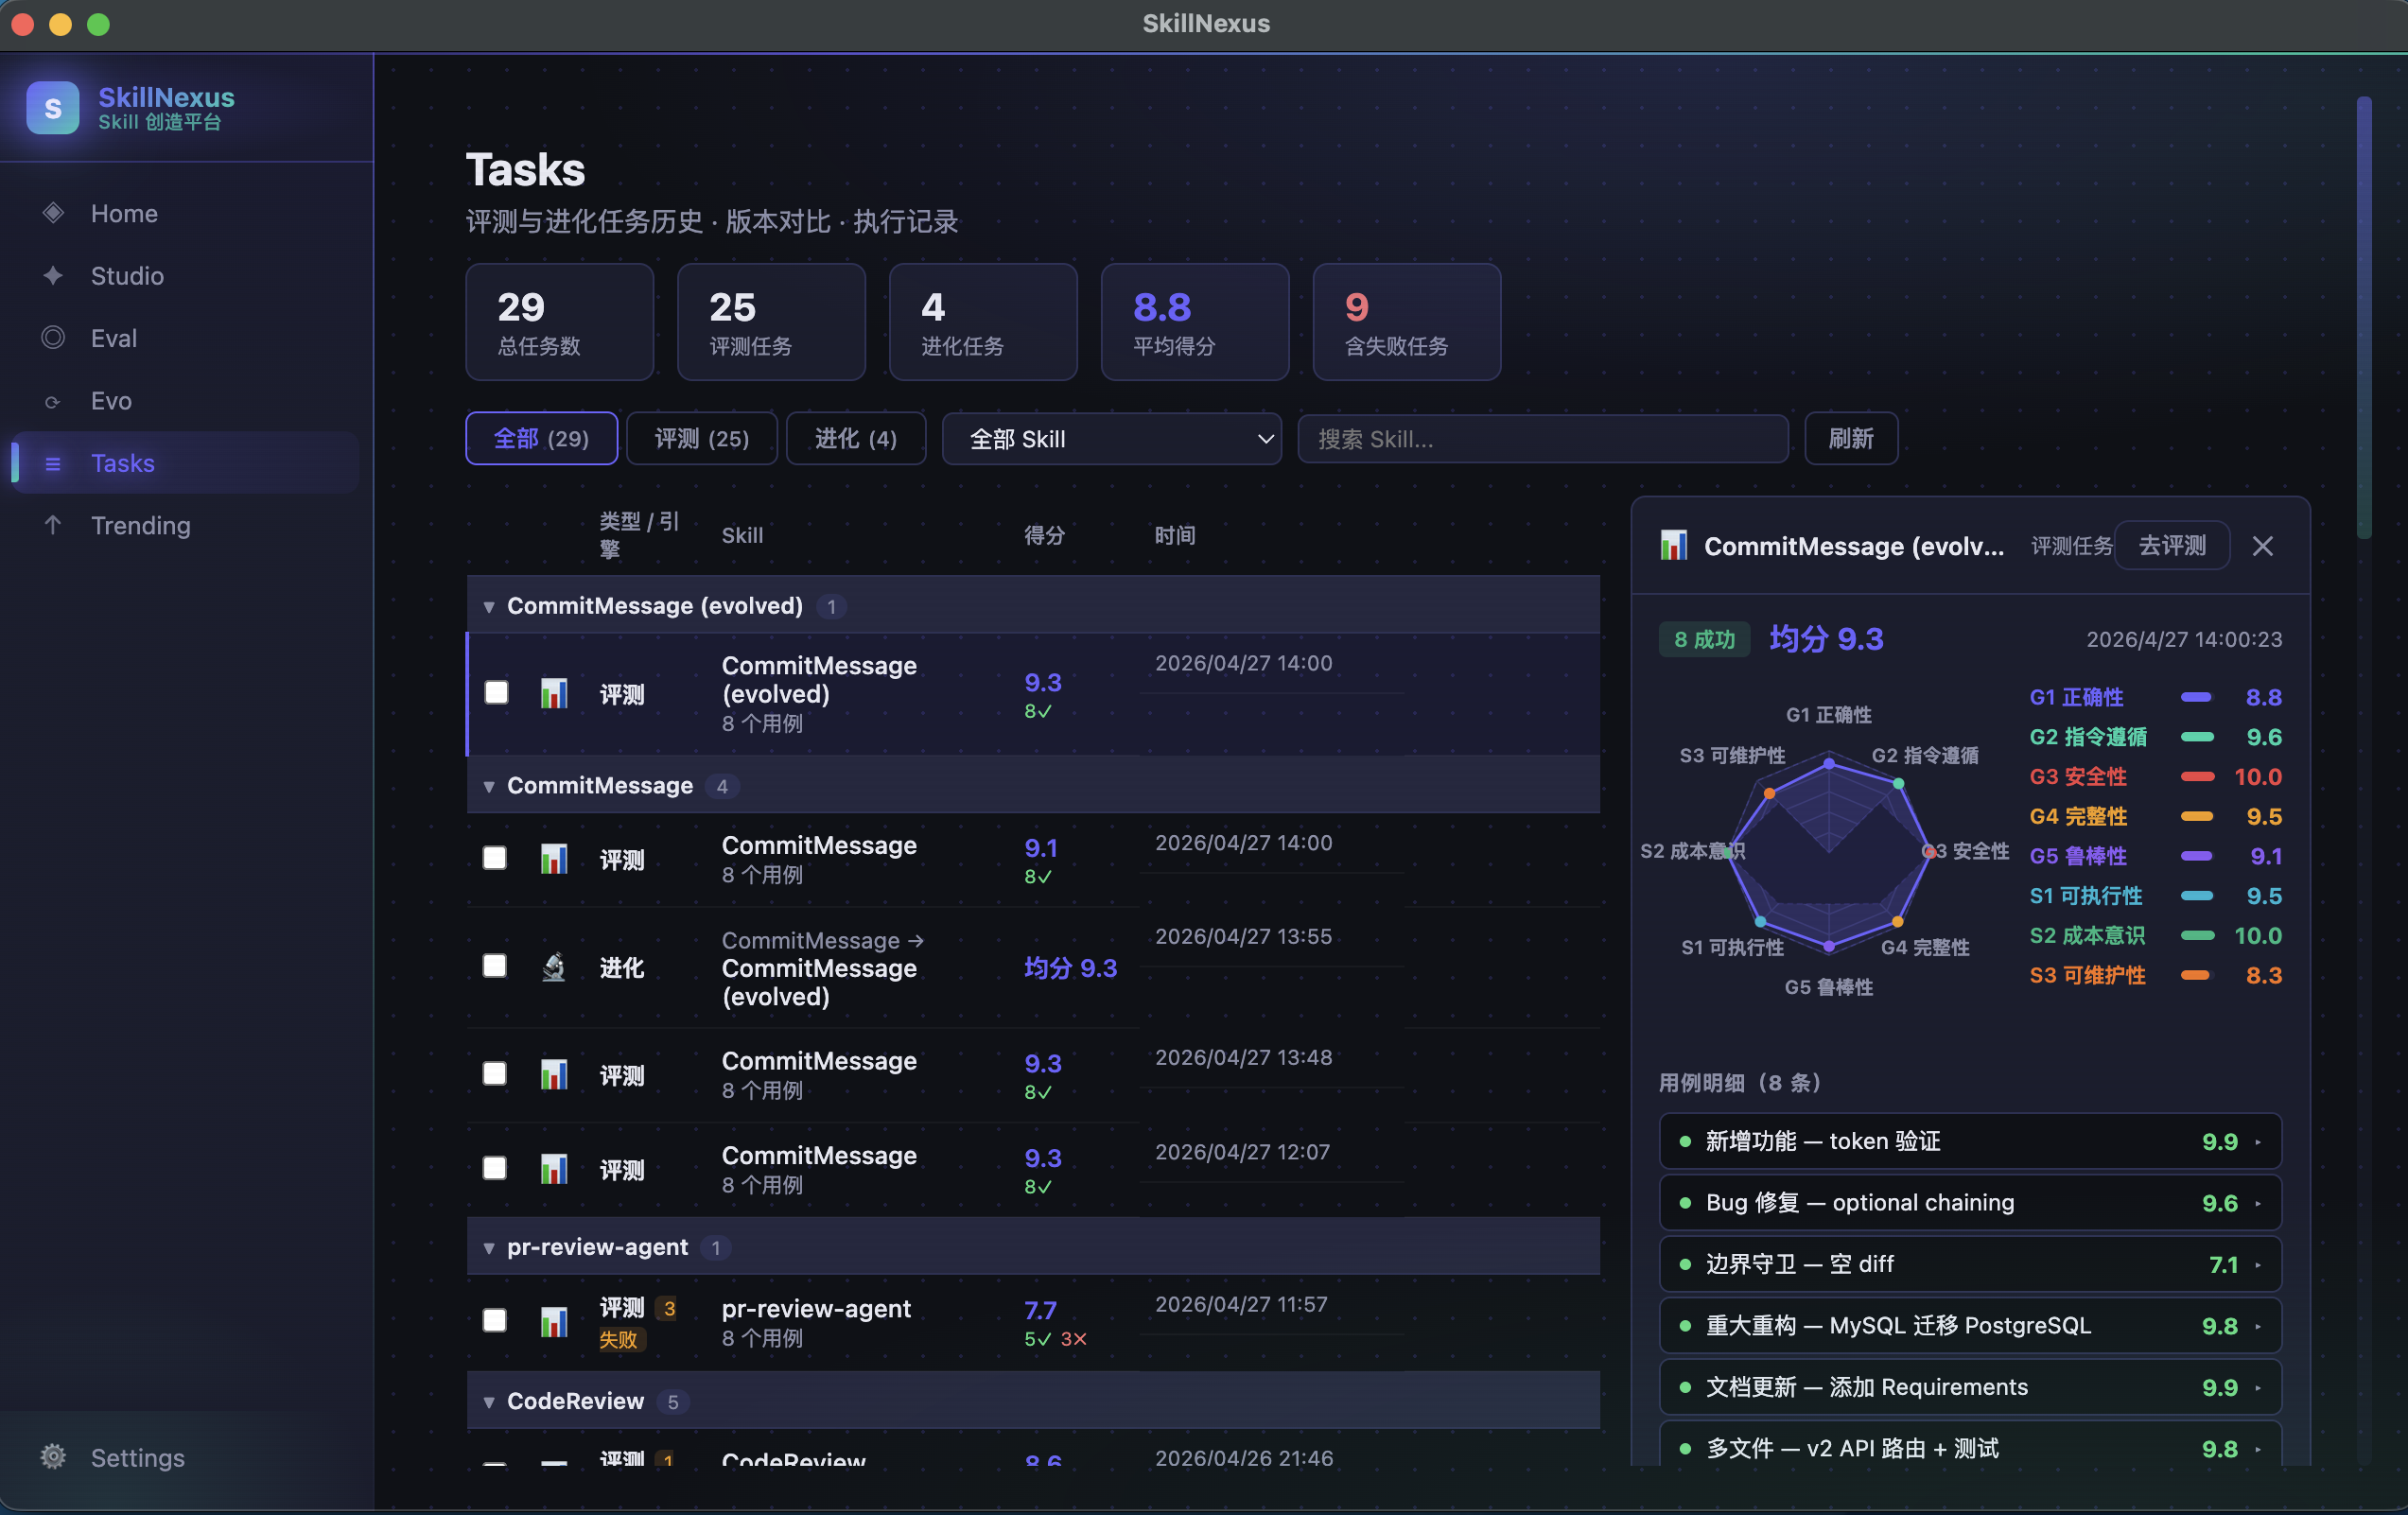Tick the checkbox for pr-review-agent task
This screenshot has width=2408, height=1515.
tap(494, 1320)
